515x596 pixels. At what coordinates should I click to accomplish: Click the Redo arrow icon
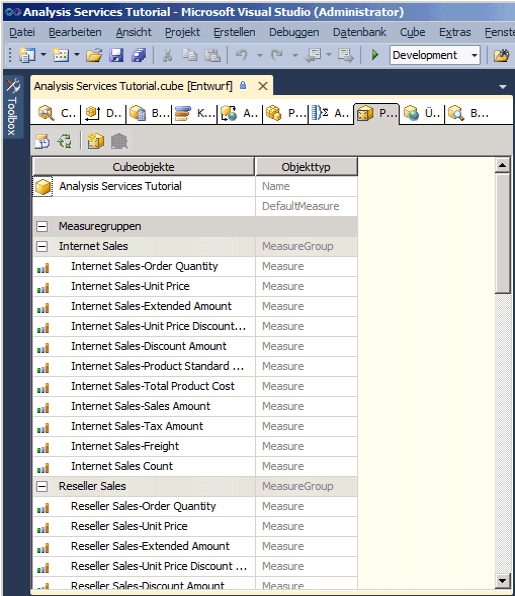[x=277, y=55]
